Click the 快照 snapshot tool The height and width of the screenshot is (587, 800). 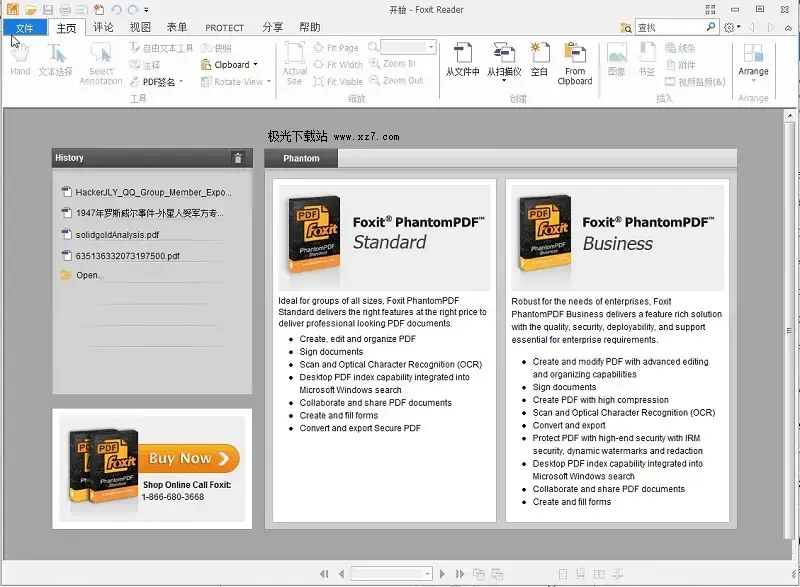coord(216,48)
